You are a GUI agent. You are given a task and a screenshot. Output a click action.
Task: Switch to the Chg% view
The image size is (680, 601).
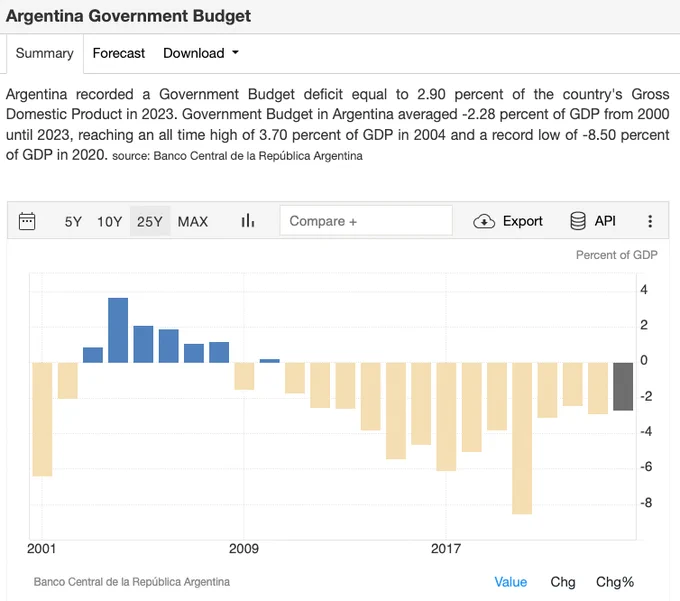coord(615,582)
